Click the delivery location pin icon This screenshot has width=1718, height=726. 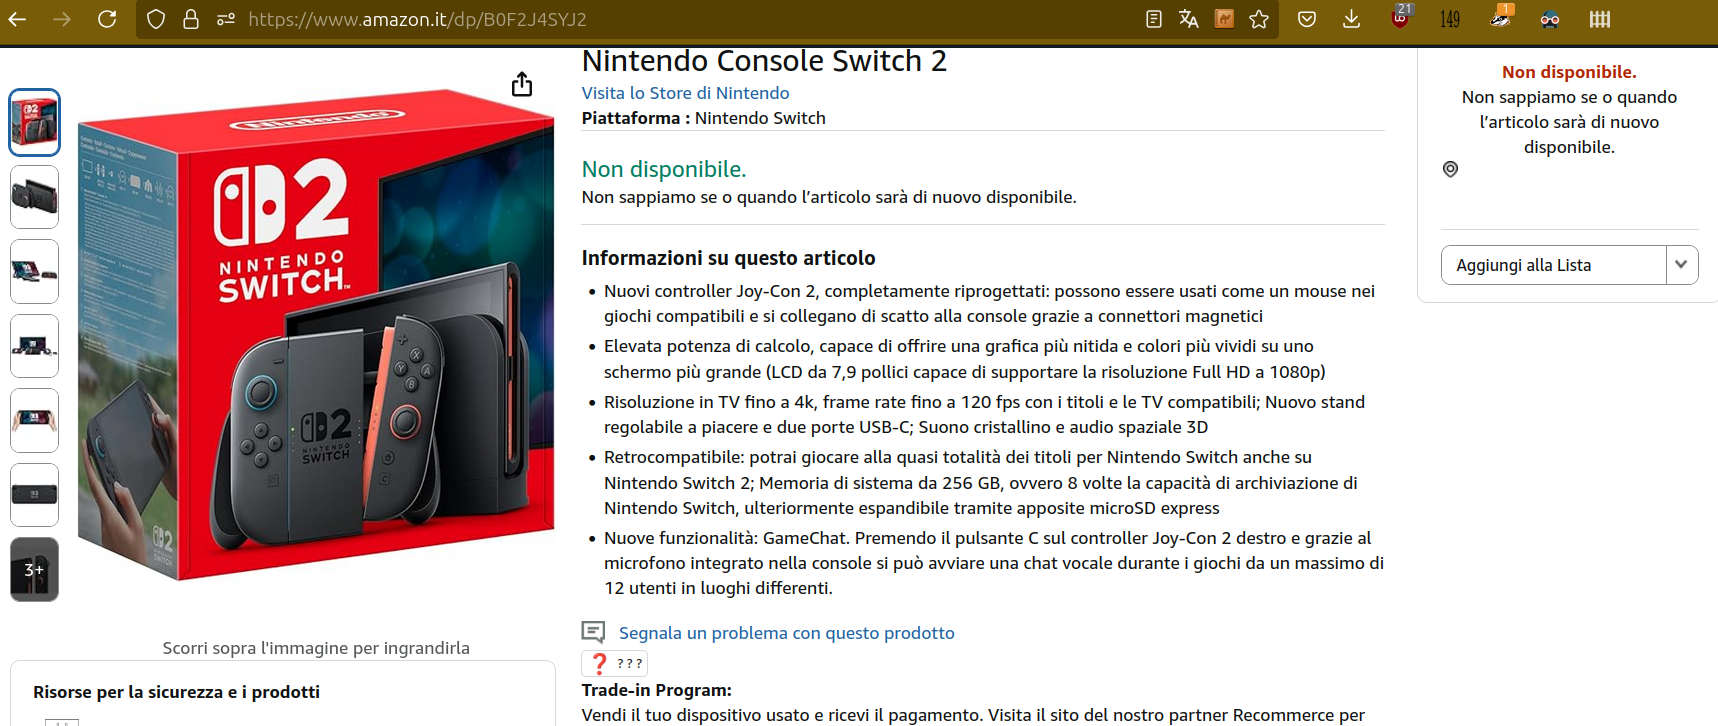[x=1450, y=169]
